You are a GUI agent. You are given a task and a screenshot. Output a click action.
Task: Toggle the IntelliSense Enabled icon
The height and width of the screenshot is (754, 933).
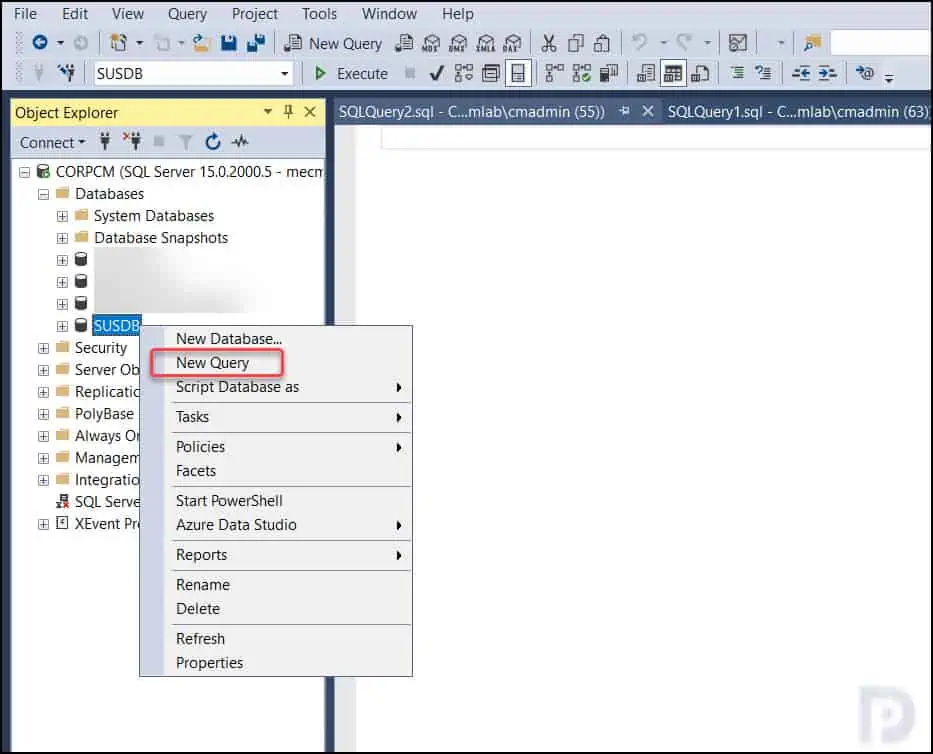click(x=518, y=73)
